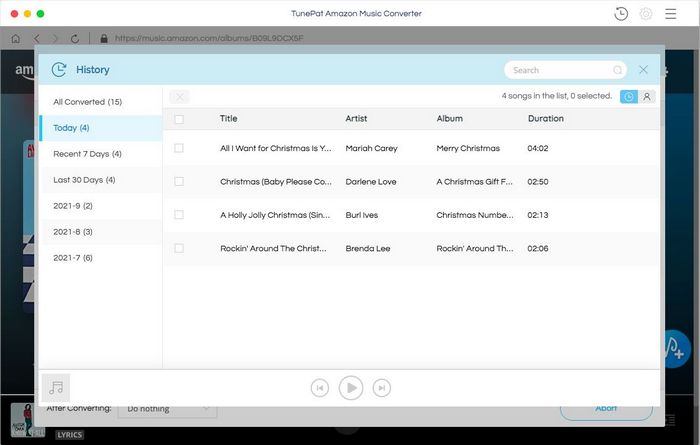Screen dimensions: 700x445
Task: Click album Merry Christmas
Action: (468, 148)
